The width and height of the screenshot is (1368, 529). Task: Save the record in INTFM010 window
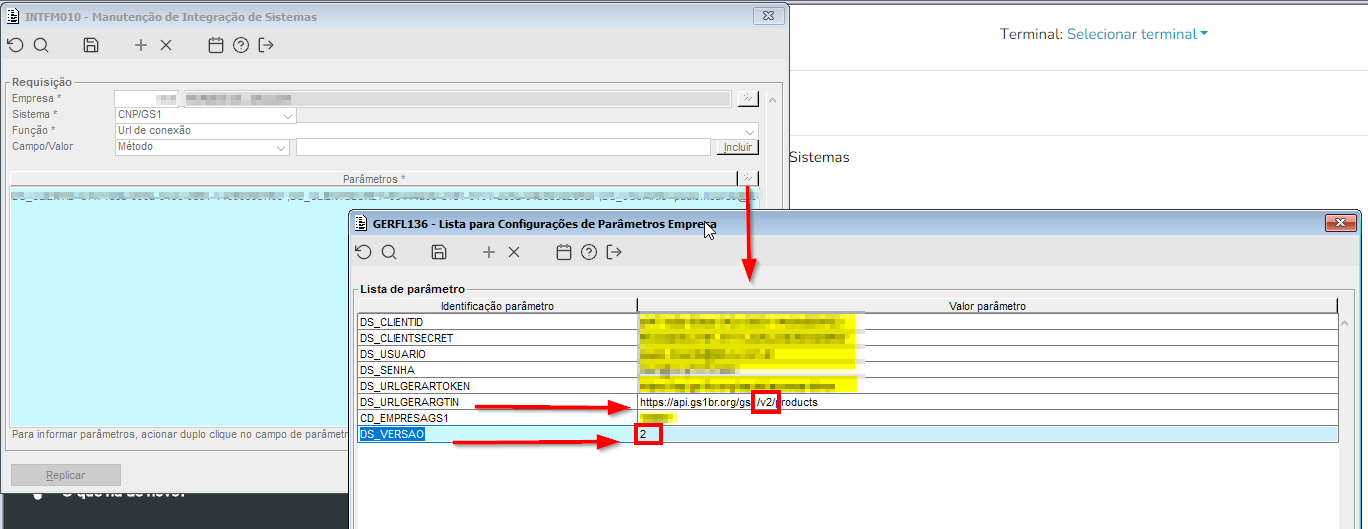point(91,45)
